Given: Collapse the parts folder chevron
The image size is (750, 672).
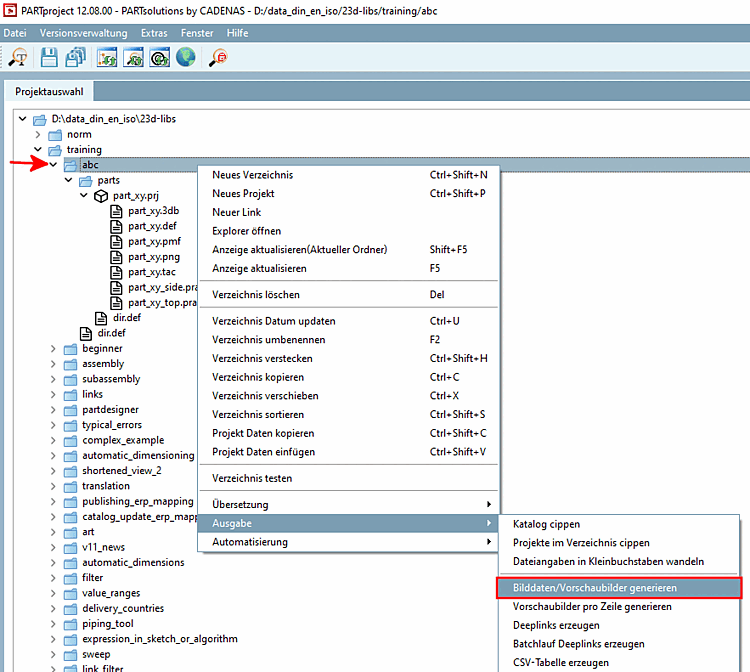Looking at the screenshot, I should [68, 180].
